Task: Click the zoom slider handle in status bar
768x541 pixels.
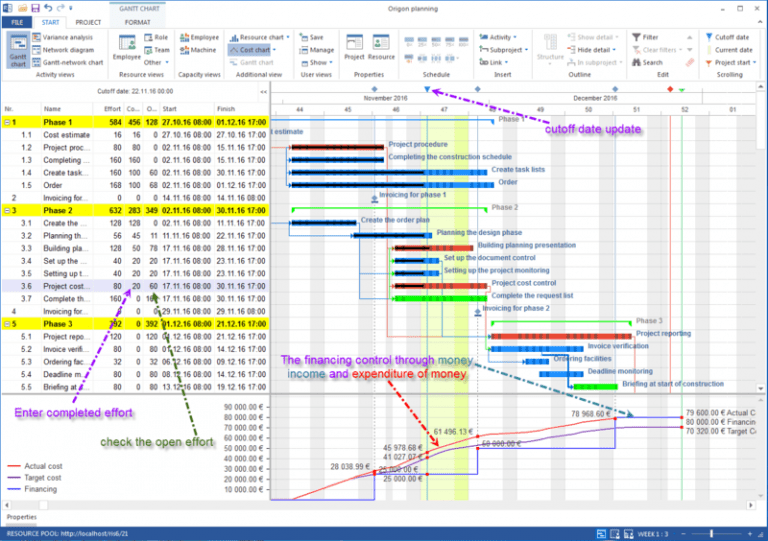Action: [x=711, y=534]
